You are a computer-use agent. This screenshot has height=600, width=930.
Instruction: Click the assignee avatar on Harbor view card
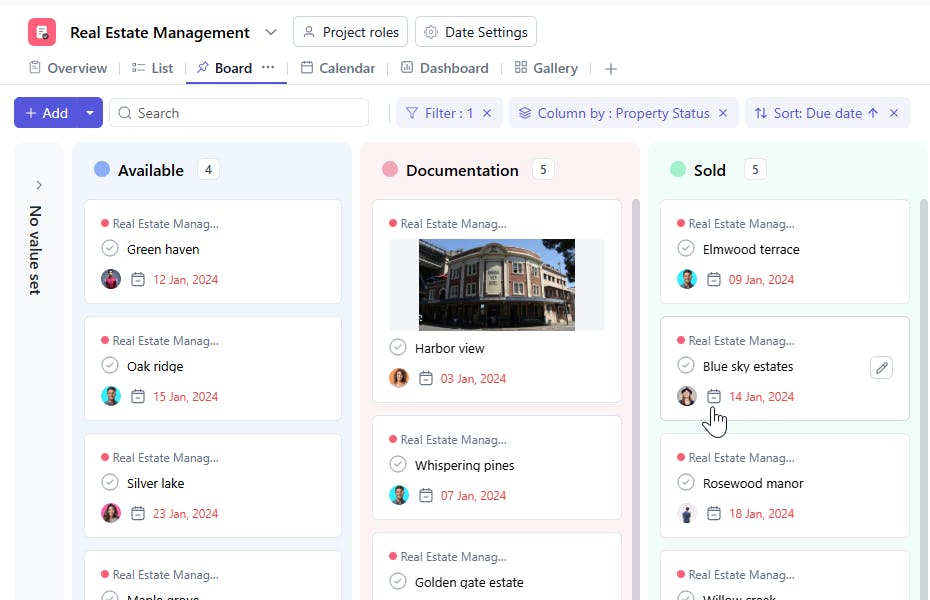(399, 378)
